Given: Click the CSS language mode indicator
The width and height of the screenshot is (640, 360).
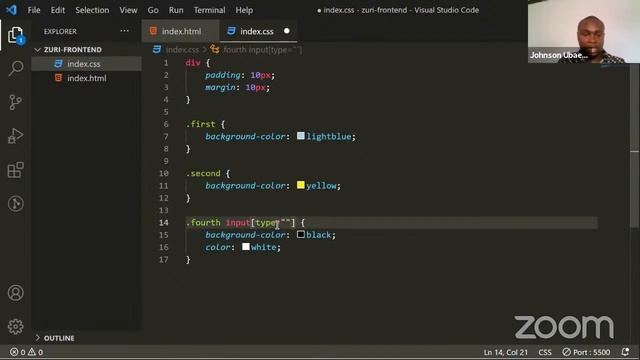Looking at the screenshot, I should 544,352.
